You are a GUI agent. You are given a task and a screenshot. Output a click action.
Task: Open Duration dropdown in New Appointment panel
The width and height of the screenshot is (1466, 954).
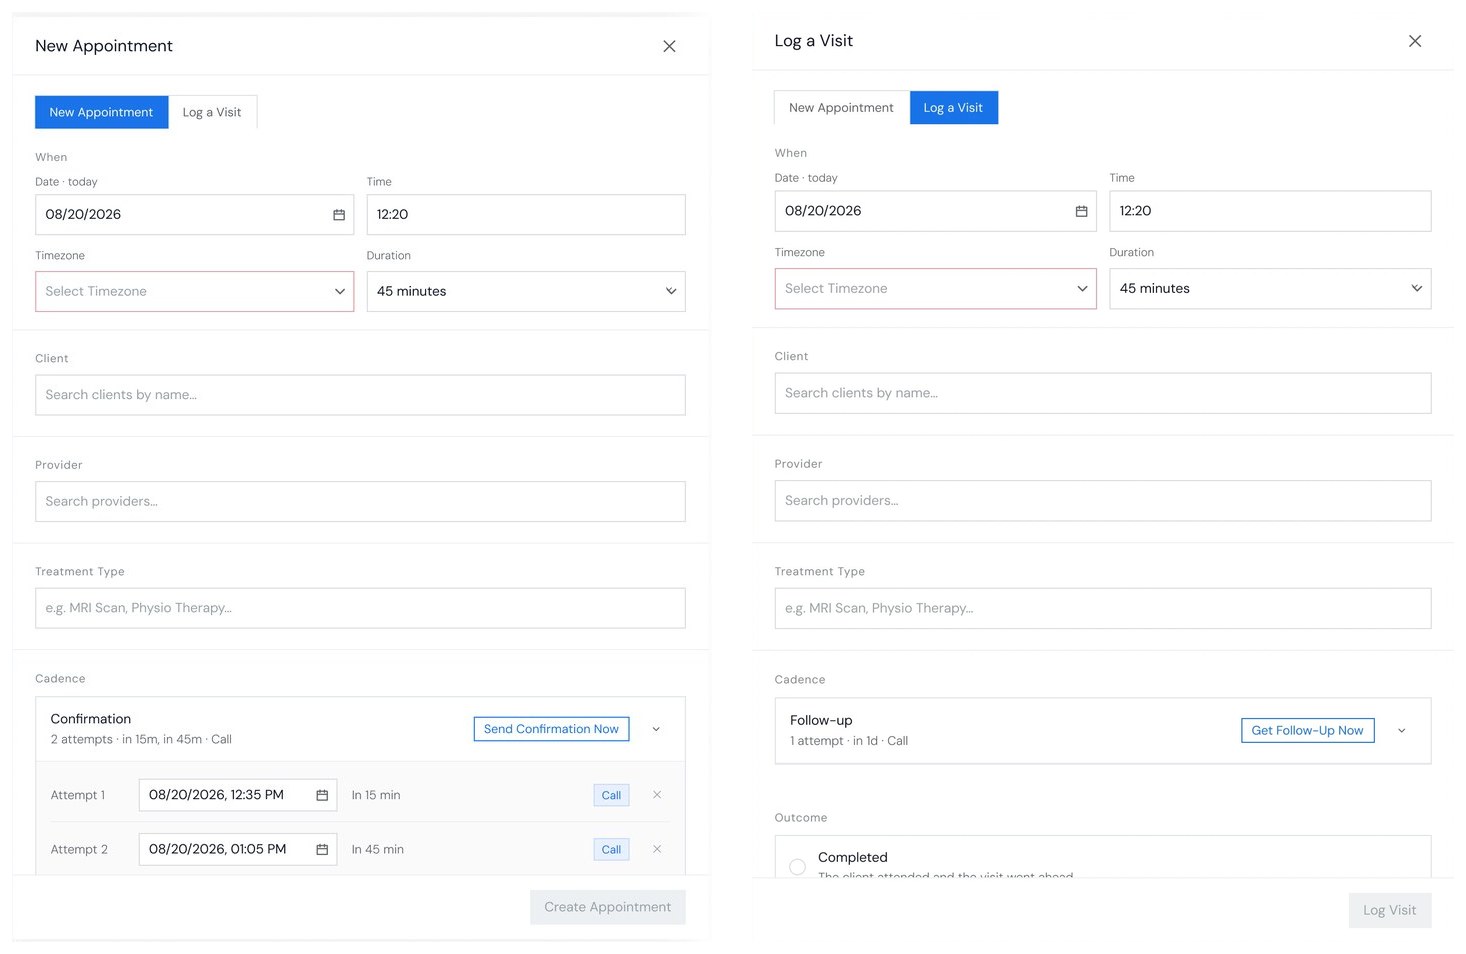tap(526, 291)
